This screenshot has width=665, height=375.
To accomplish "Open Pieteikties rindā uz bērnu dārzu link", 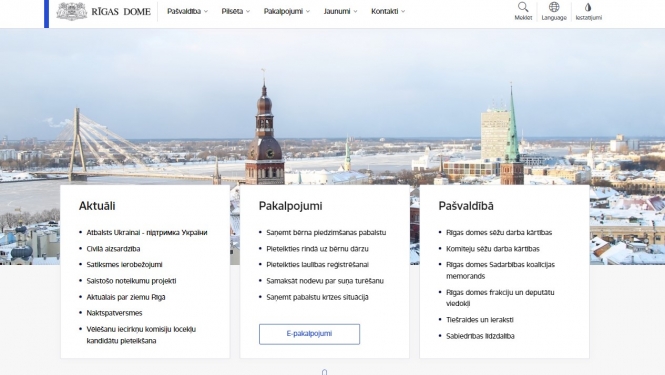I will point(317,249).
